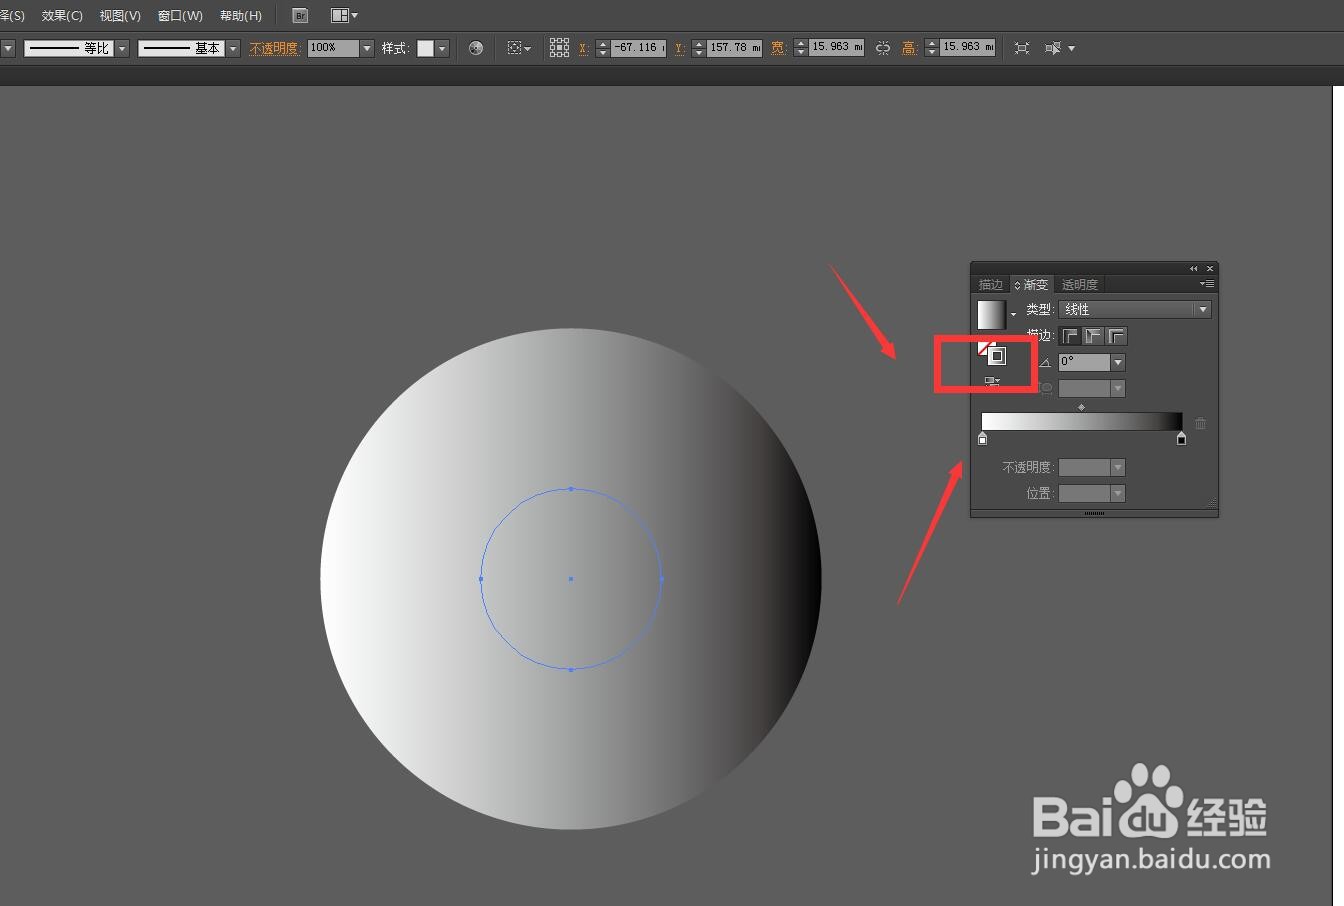Open the 视图(V) menu
The width and height of the screenshot is (1344, 906).
coord(120,16)
